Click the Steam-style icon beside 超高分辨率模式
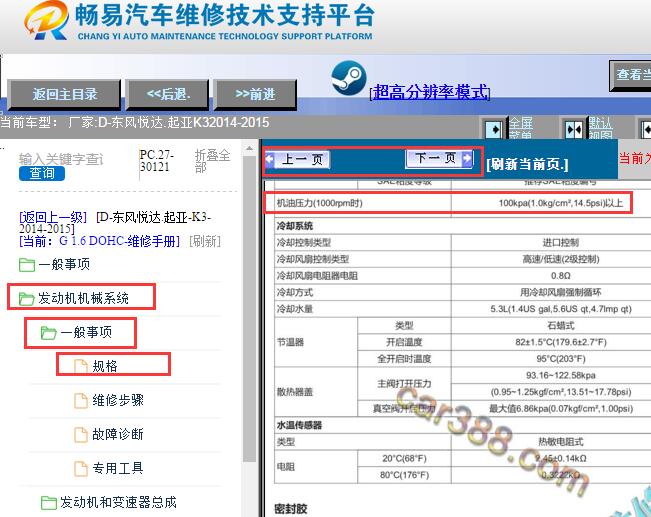This screenshot has height=517, width=651. click(x=349, y=78)
